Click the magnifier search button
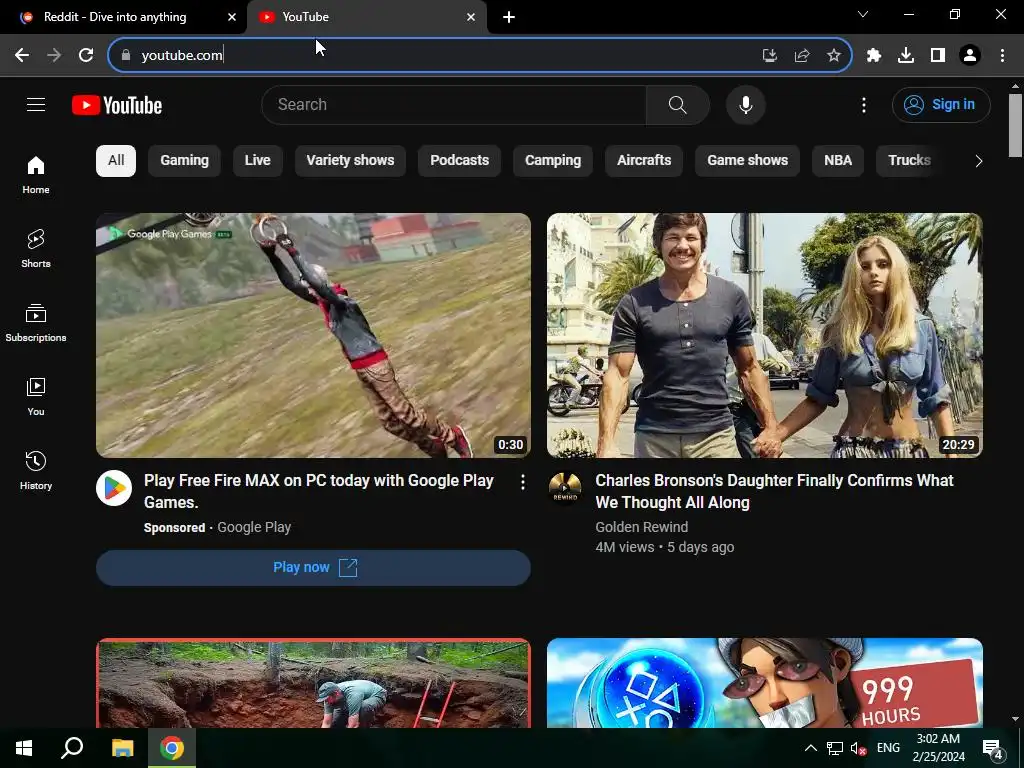The width and height of the screenshot is (1024, 768). pyautogui.click(x=677, y=104)
